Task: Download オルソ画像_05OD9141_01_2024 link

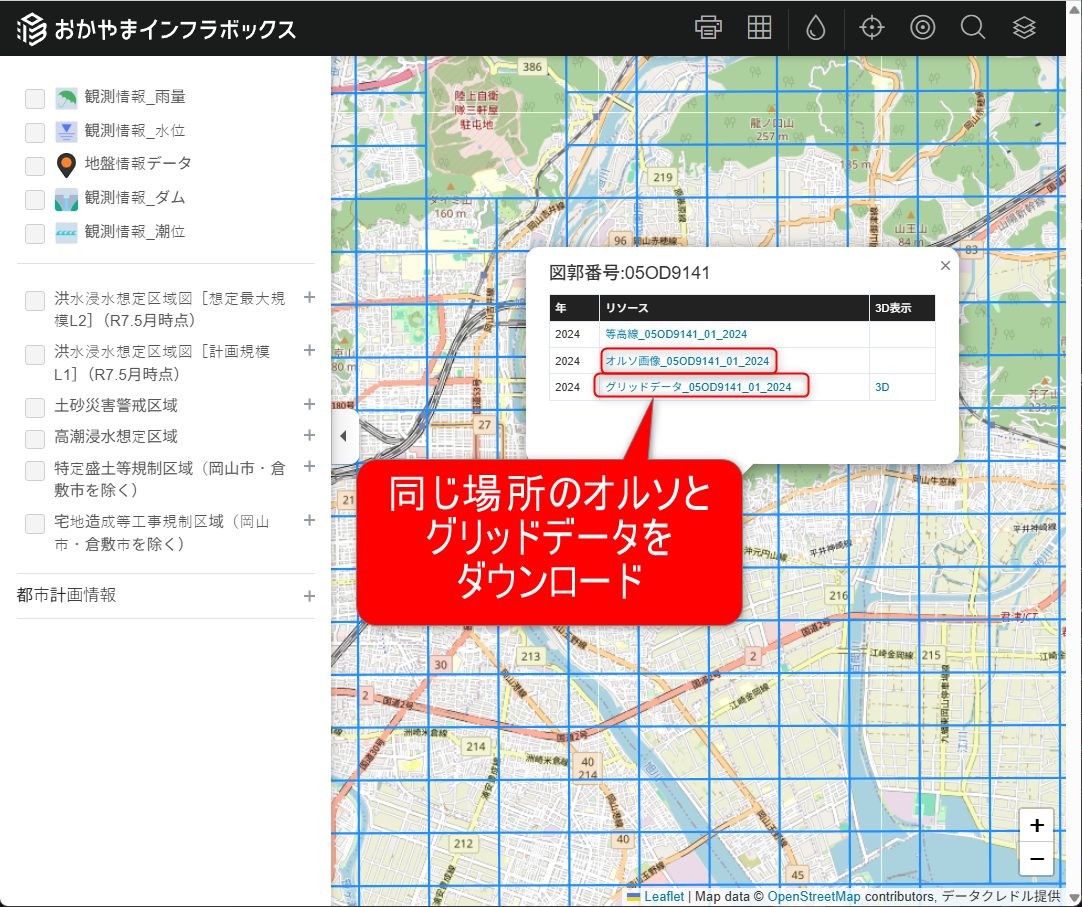Action: (687, 360)
